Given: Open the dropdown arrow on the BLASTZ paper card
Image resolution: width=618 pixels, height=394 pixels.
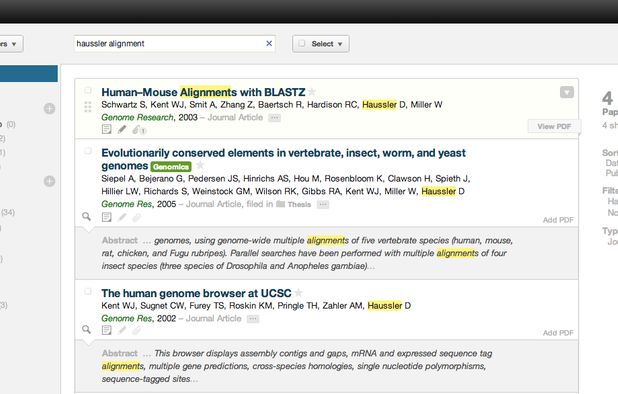Looking at the screenshot, I should [567, 92].
